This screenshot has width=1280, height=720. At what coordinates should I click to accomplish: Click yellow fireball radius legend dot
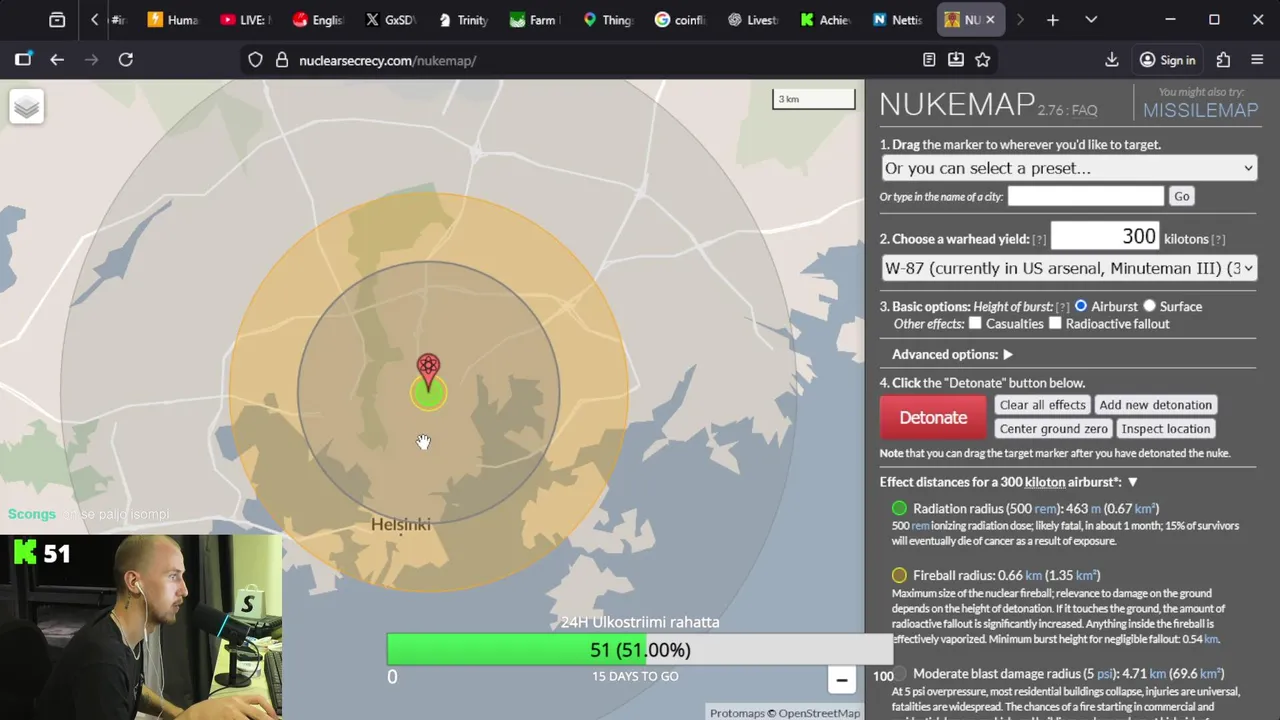[x=899, y=575]
